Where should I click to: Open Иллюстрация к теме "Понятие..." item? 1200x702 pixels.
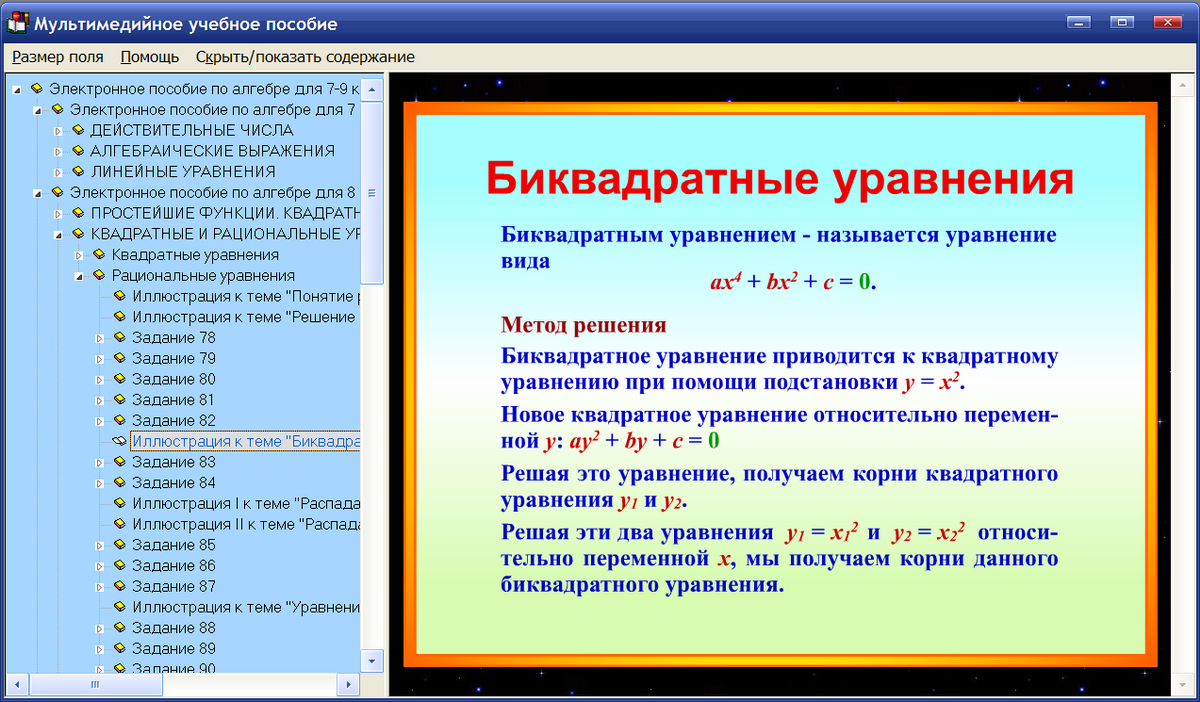coord(246,296)
